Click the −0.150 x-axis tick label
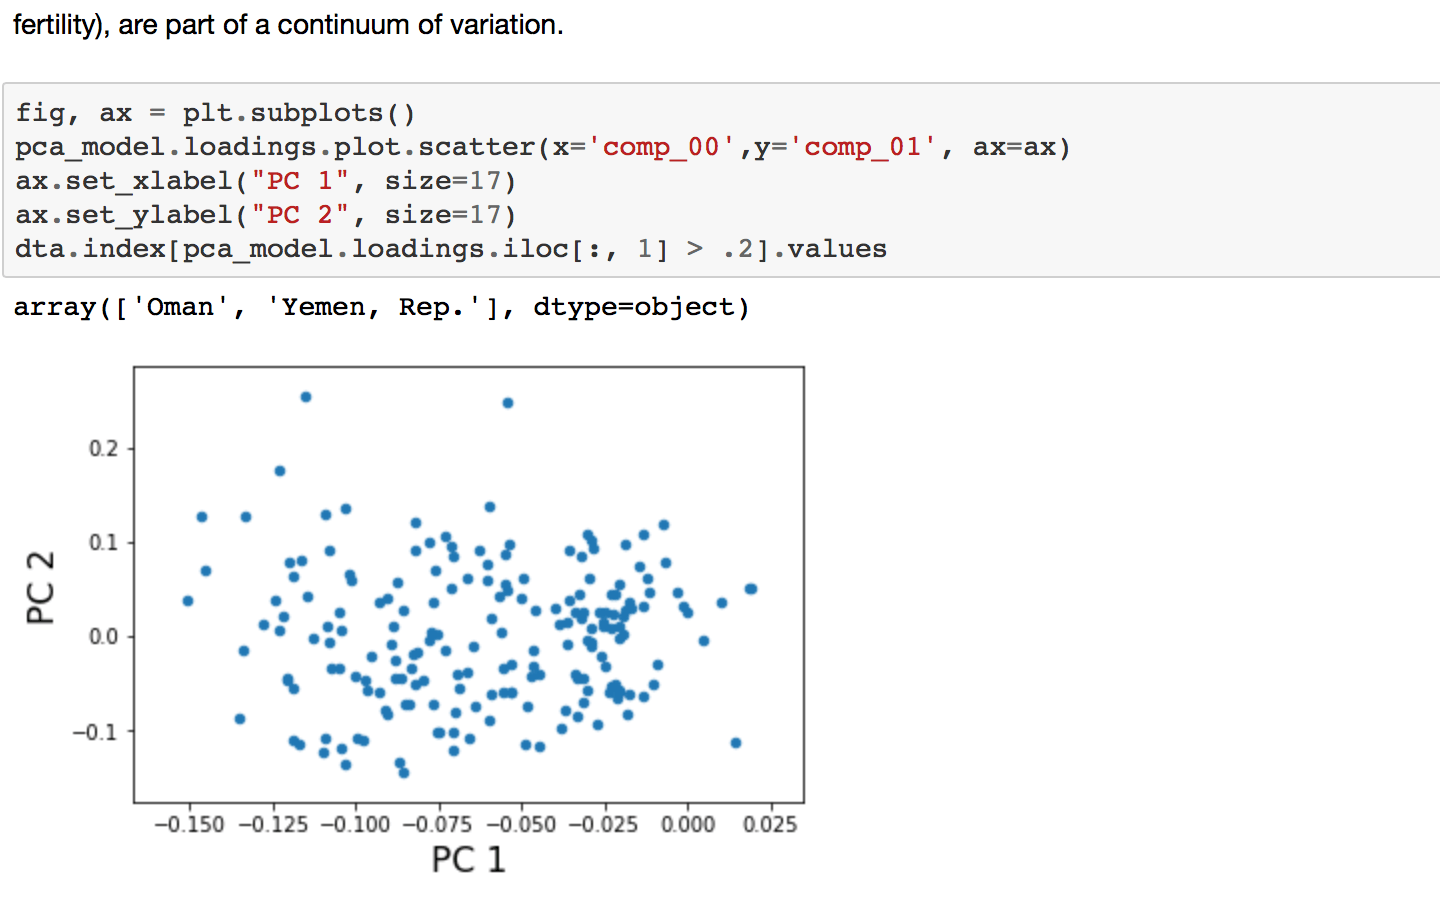This screenshot has width=1440, height=900. [189, 825]
